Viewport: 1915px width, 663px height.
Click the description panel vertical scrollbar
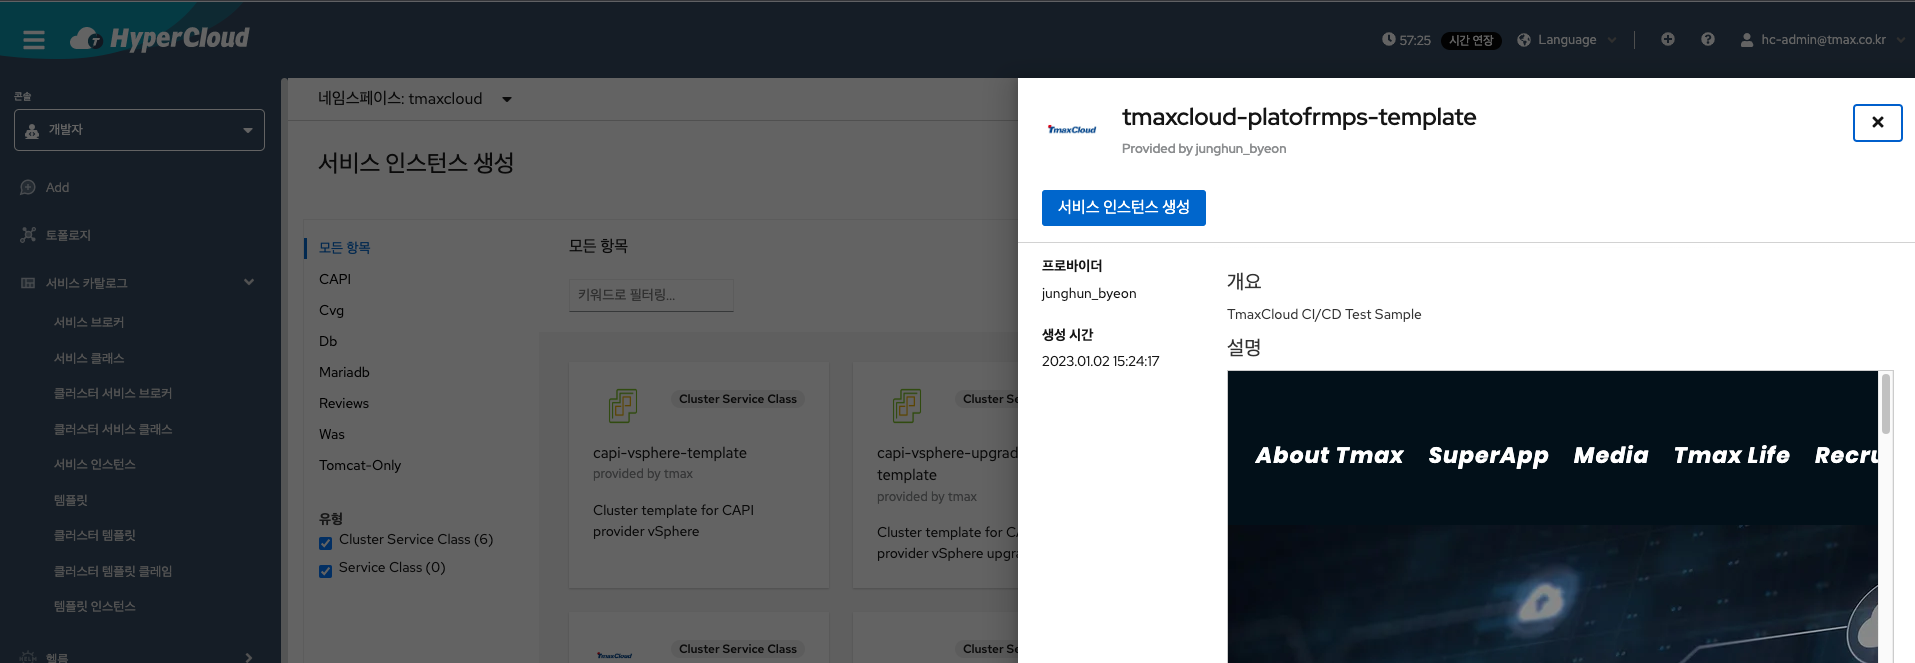[1885, 405]
